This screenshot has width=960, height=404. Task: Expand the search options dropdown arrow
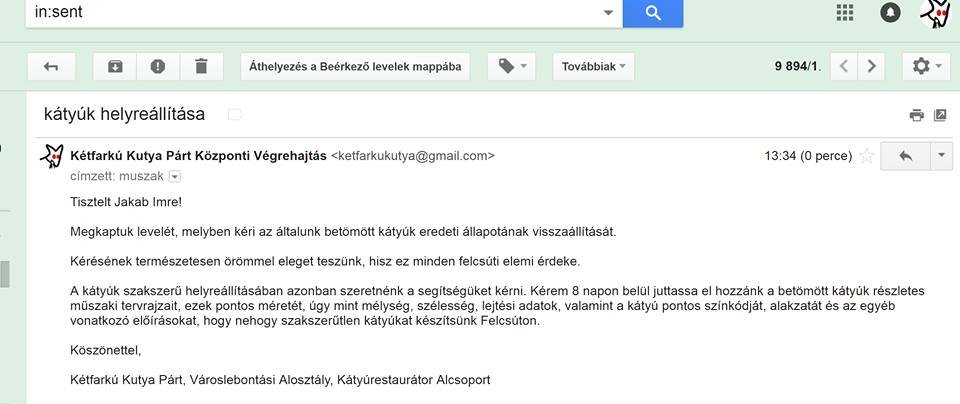pyautogui.click(x=608, y=13)
